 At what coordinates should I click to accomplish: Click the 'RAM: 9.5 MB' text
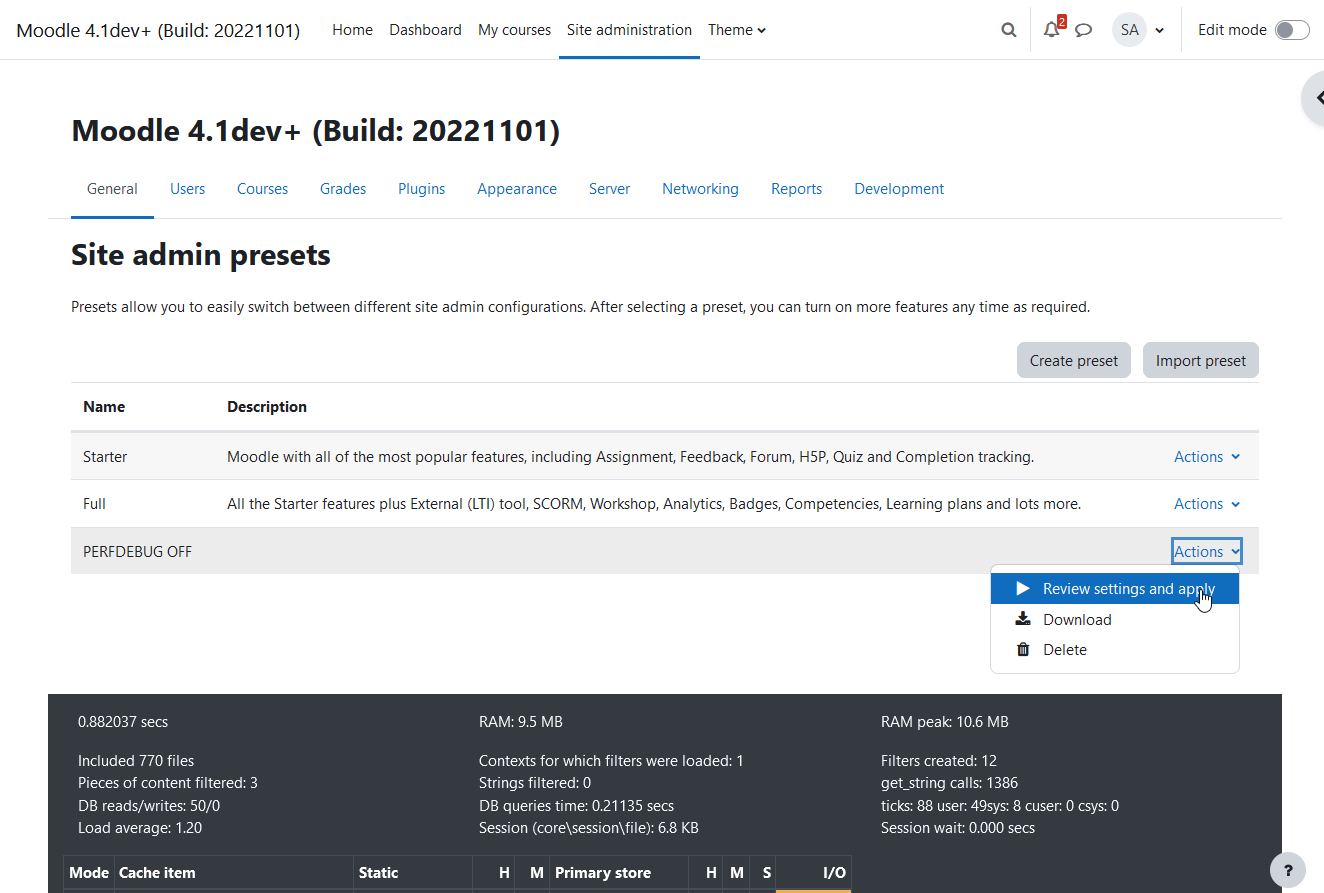pyautogui.click(x=521, y=721)
